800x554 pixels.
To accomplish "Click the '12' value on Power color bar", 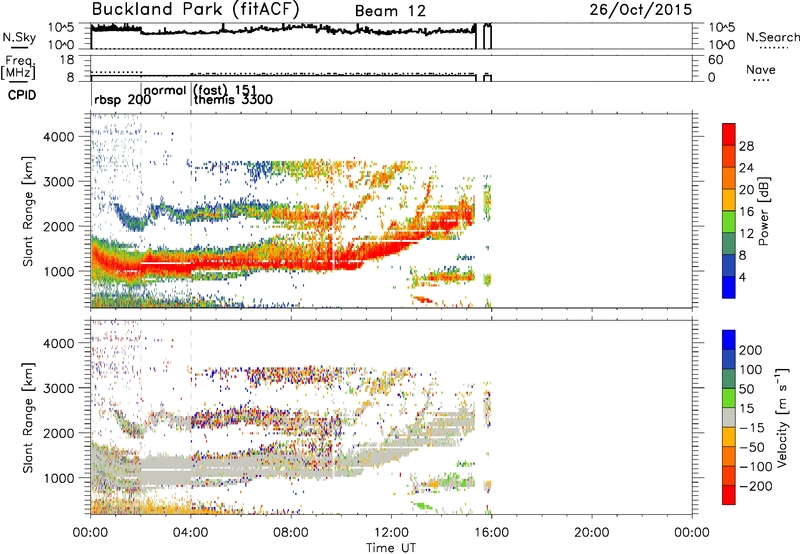I will [746, 234].
